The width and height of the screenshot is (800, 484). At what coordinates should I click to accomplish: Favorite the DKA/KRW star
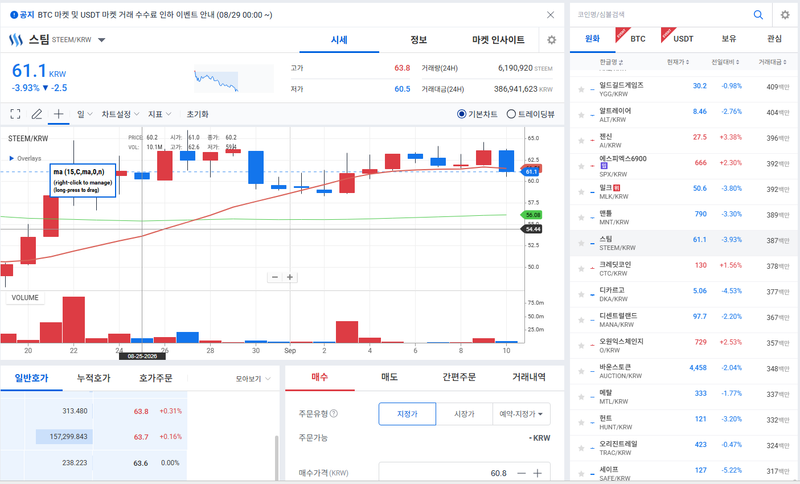pyautogui.click(x=581, y=294)
